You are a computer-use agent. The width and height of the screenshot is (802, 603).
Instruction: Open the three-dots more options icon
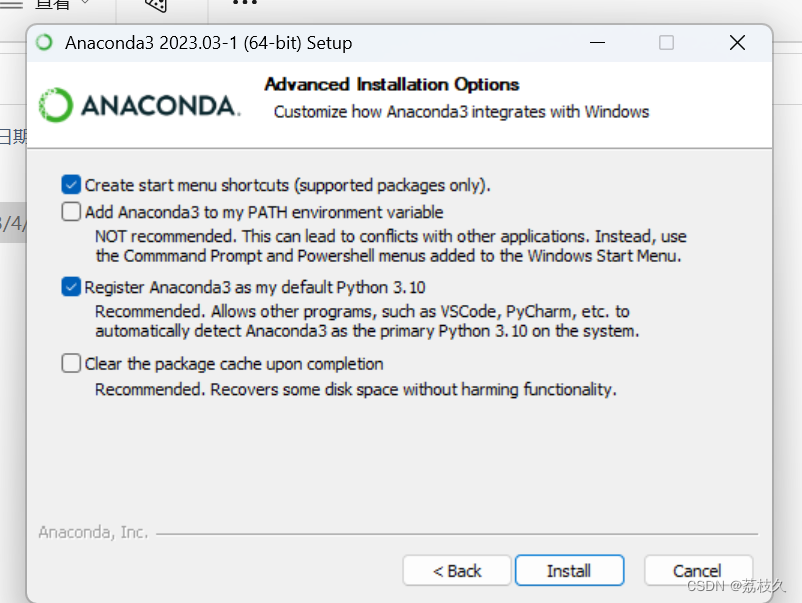point(244,4)
